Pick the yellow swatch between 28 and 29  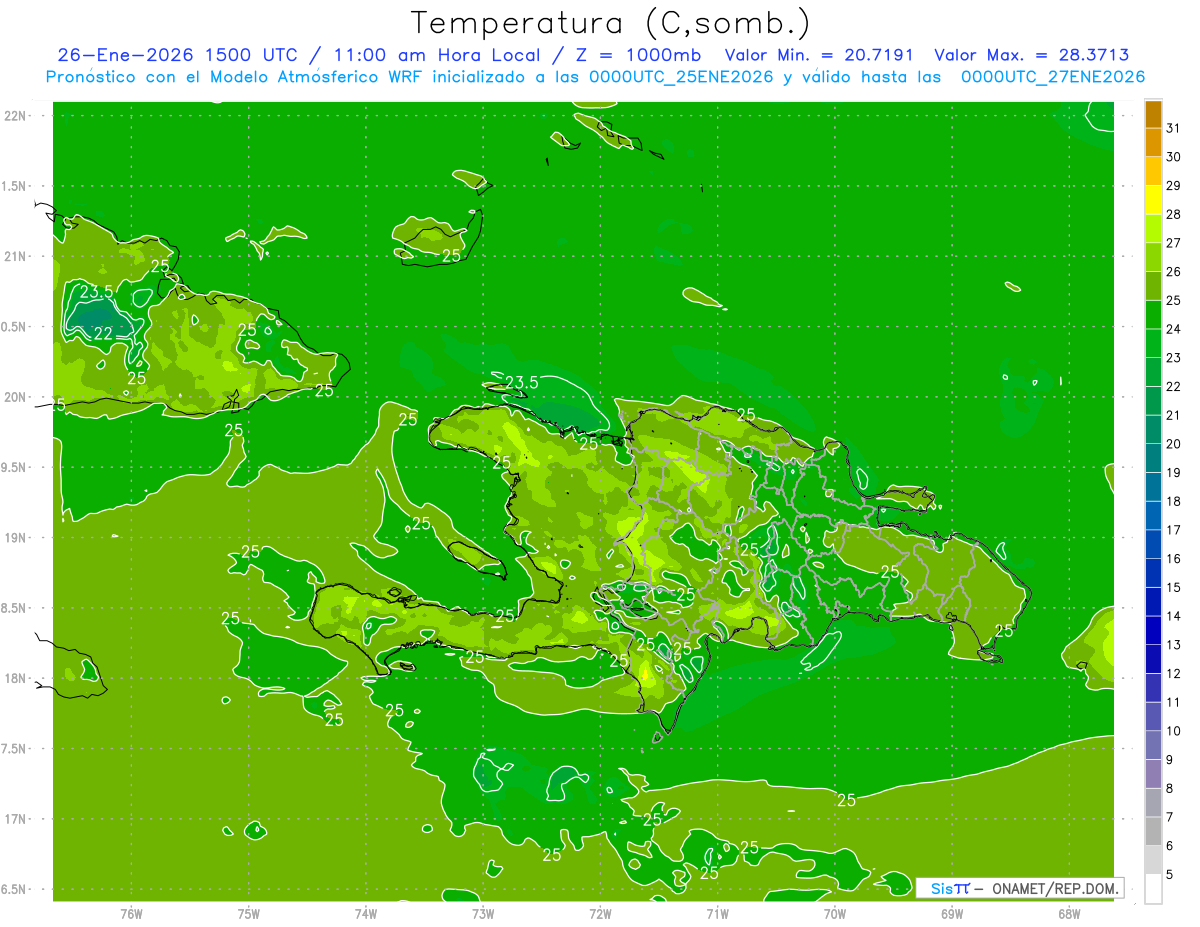tap(1153, 200)
